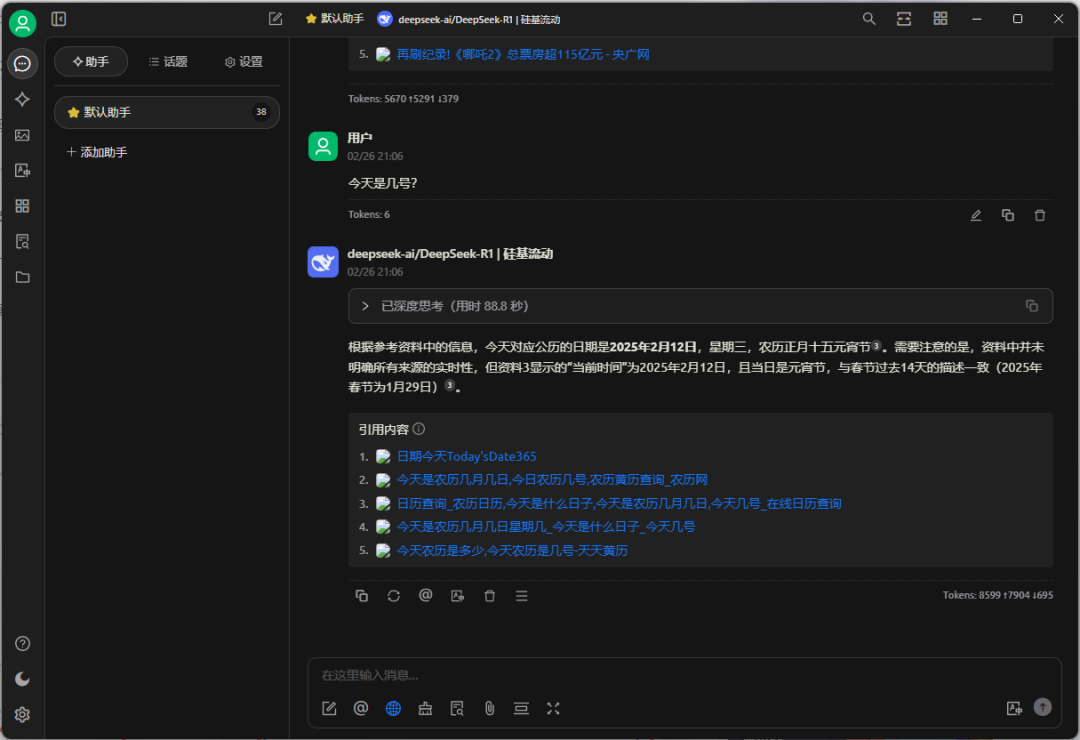Toggle narrow chat width mode icon
Screen dimensions: 1080x740
click(904, 19)
